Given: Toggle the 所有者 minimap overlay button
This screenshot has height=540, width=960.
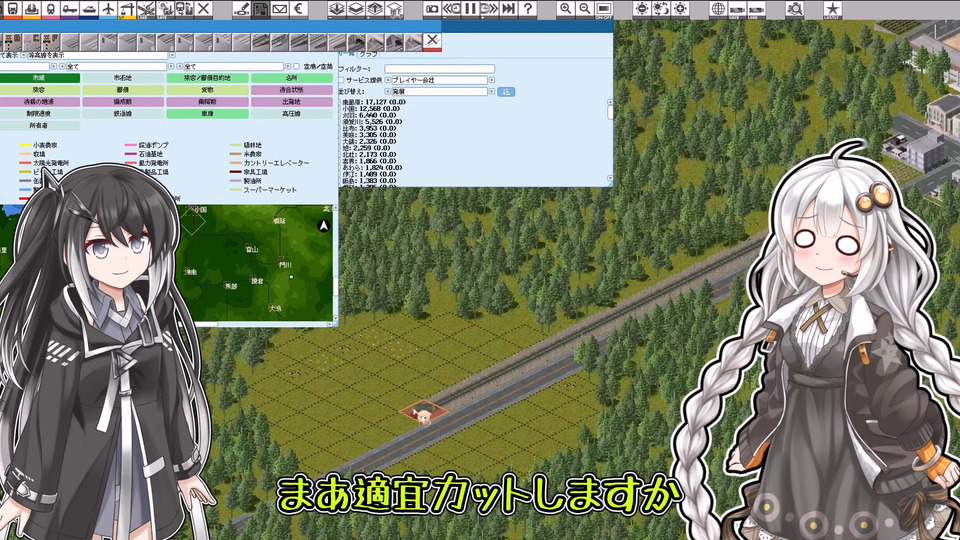Looking at the screenshot, I should click(40, 126).
